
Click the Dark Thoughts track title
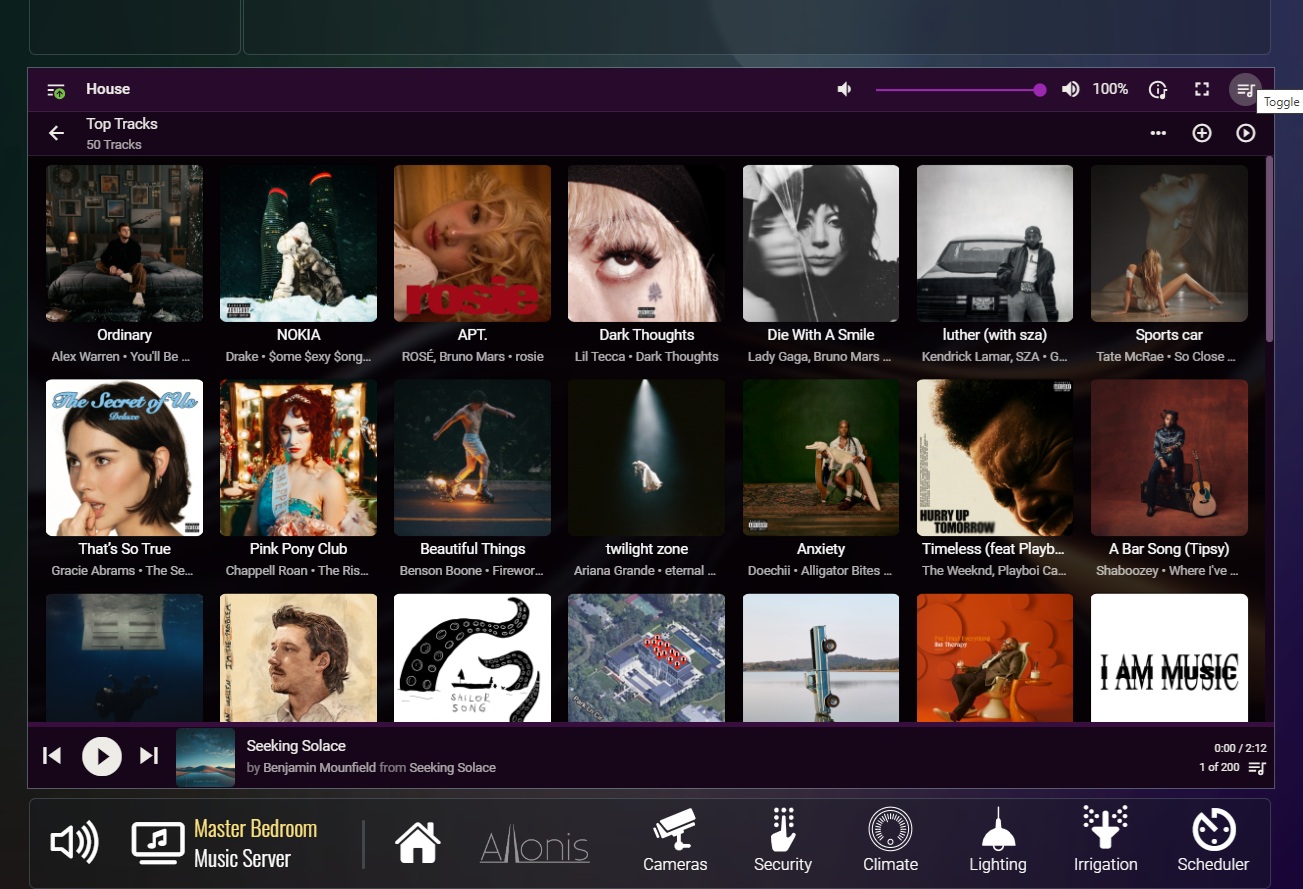tap(646, 335)
